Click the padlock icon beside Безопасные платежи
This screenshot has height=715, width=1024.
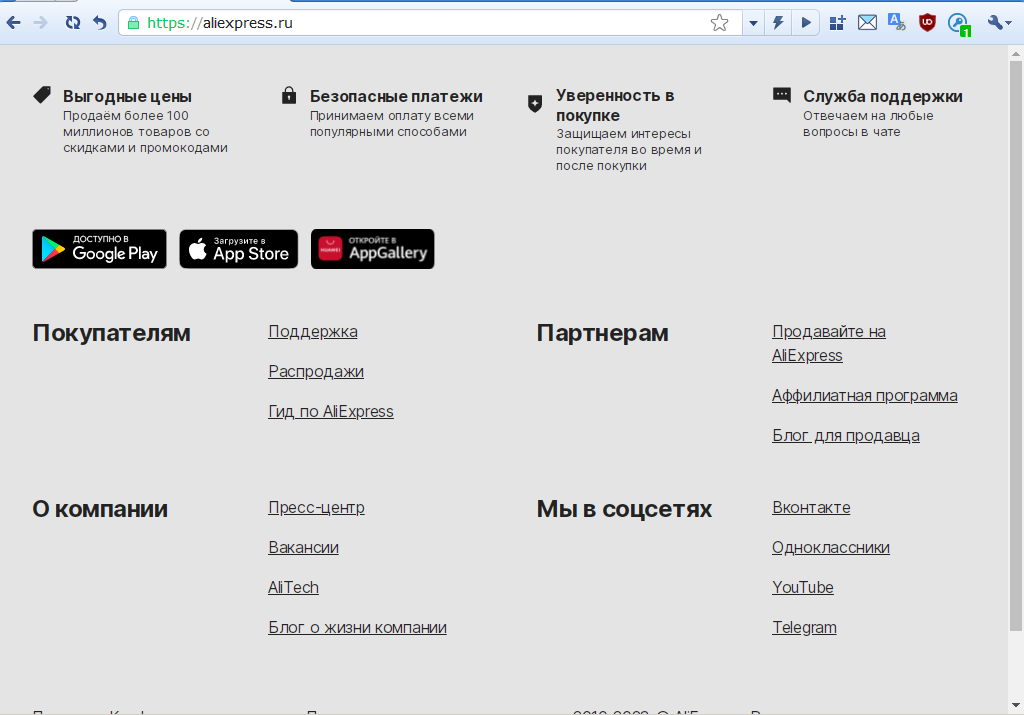(289, 95)
